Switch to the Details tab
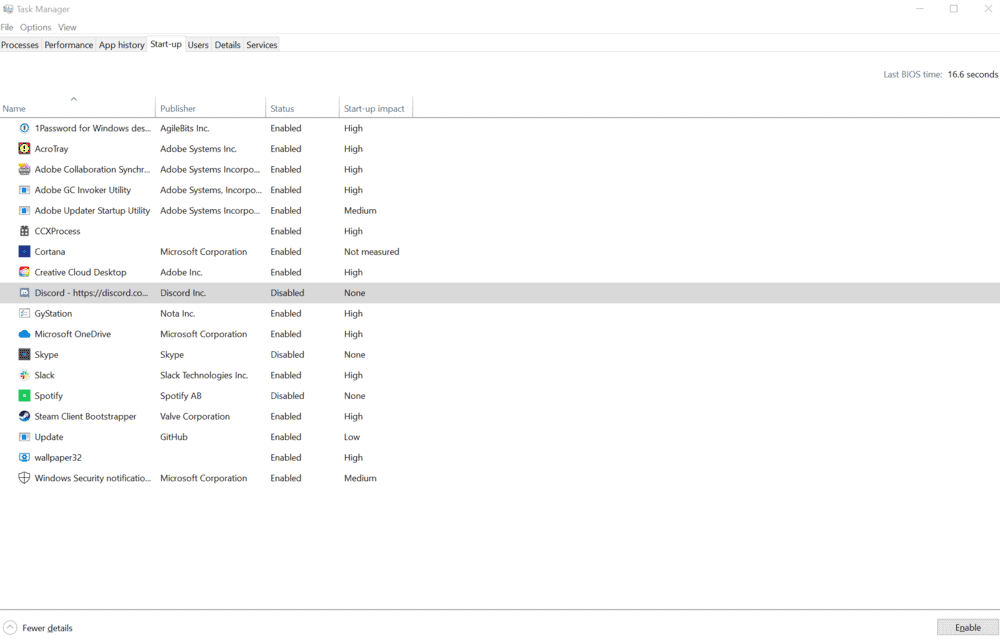The width and height of the screenshot is (1000, 639). (227, 45)
